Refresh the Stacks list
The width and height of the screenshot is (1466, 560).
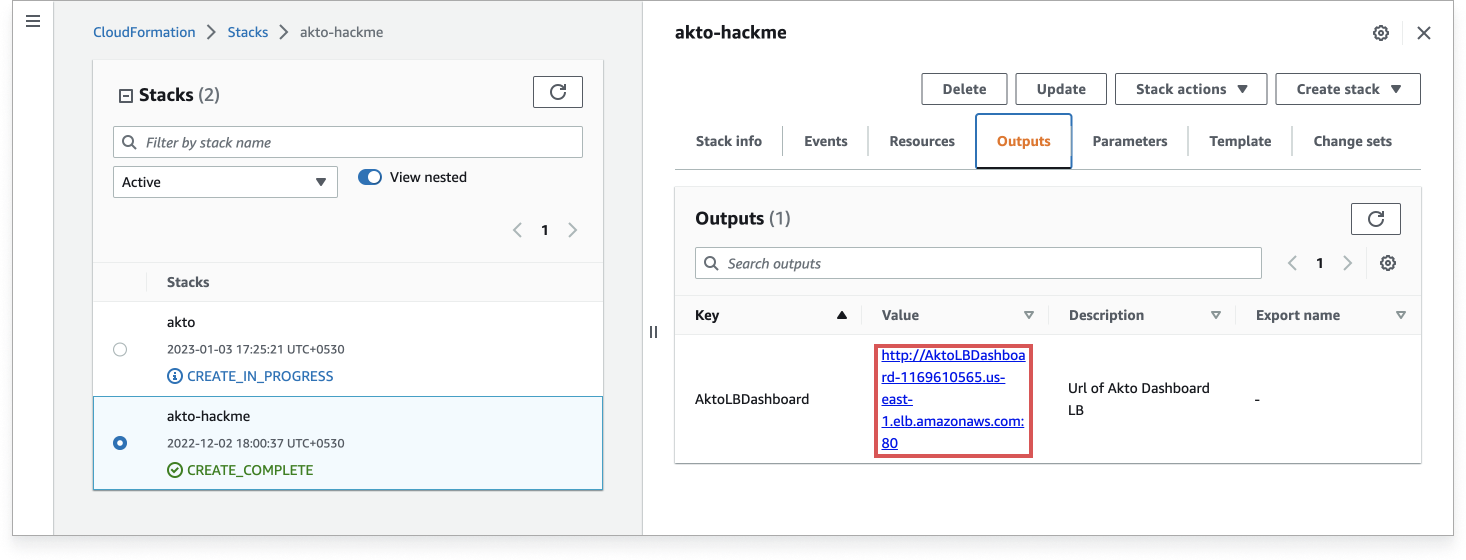pyautogui.click(x=558, y=92)
